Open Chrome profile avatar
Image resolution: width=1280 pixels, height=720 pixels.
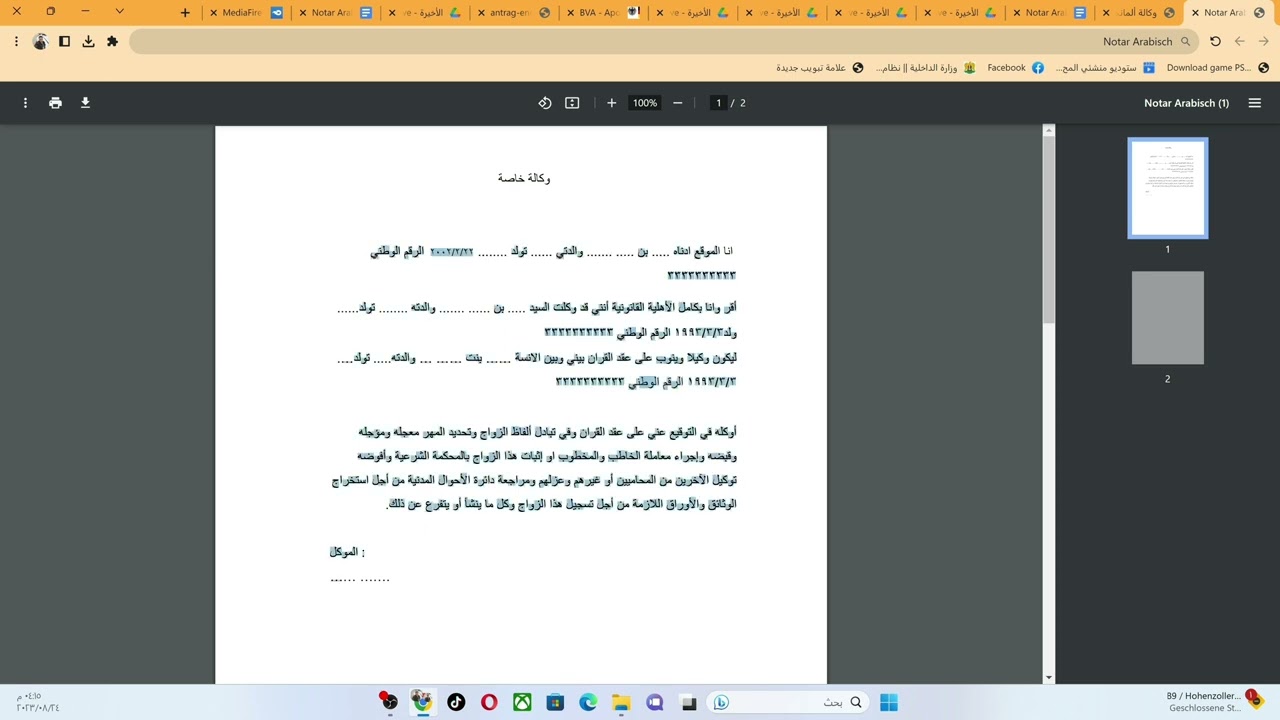(40, 41)
